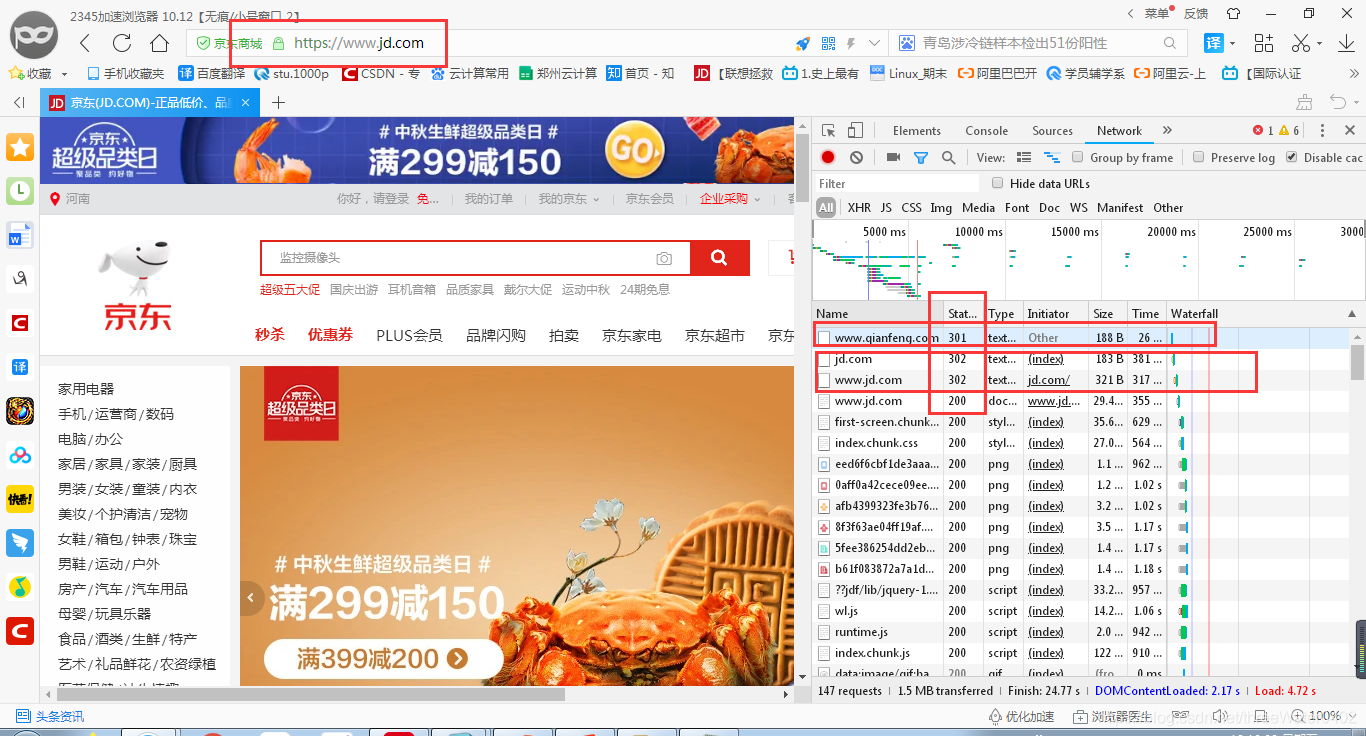1366x736 pixels.
Task: Toggle the DevTools device toolbar icon
Action: click(x=855, y=131)
